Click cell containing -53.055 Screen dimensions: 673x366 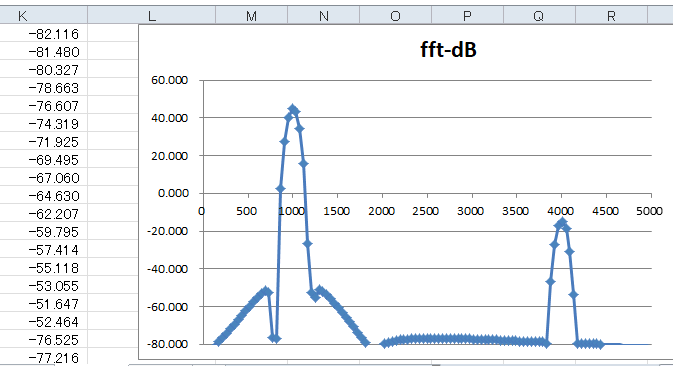pos(43,286)
